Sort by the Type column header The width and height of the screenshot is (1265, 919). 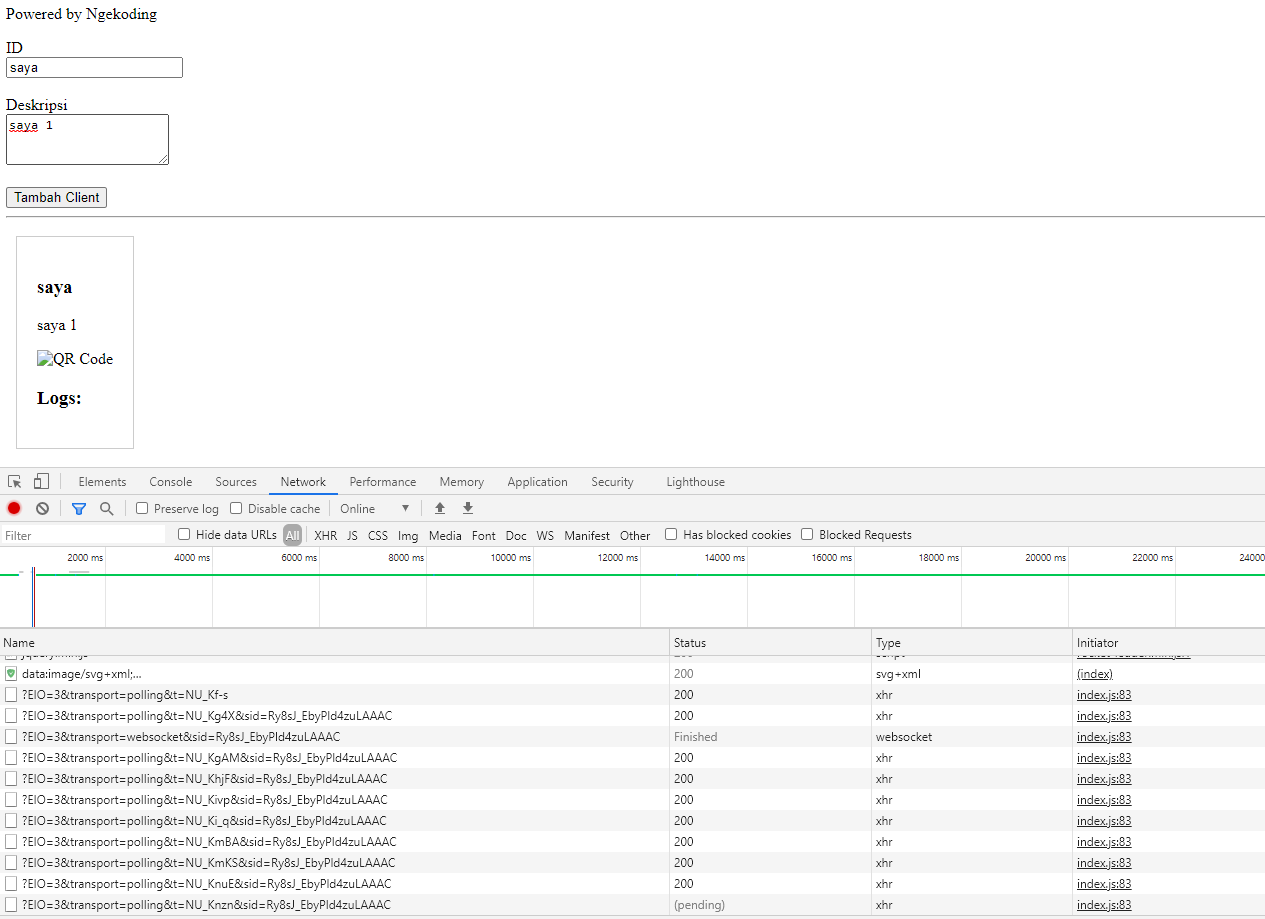coord(972,643)
